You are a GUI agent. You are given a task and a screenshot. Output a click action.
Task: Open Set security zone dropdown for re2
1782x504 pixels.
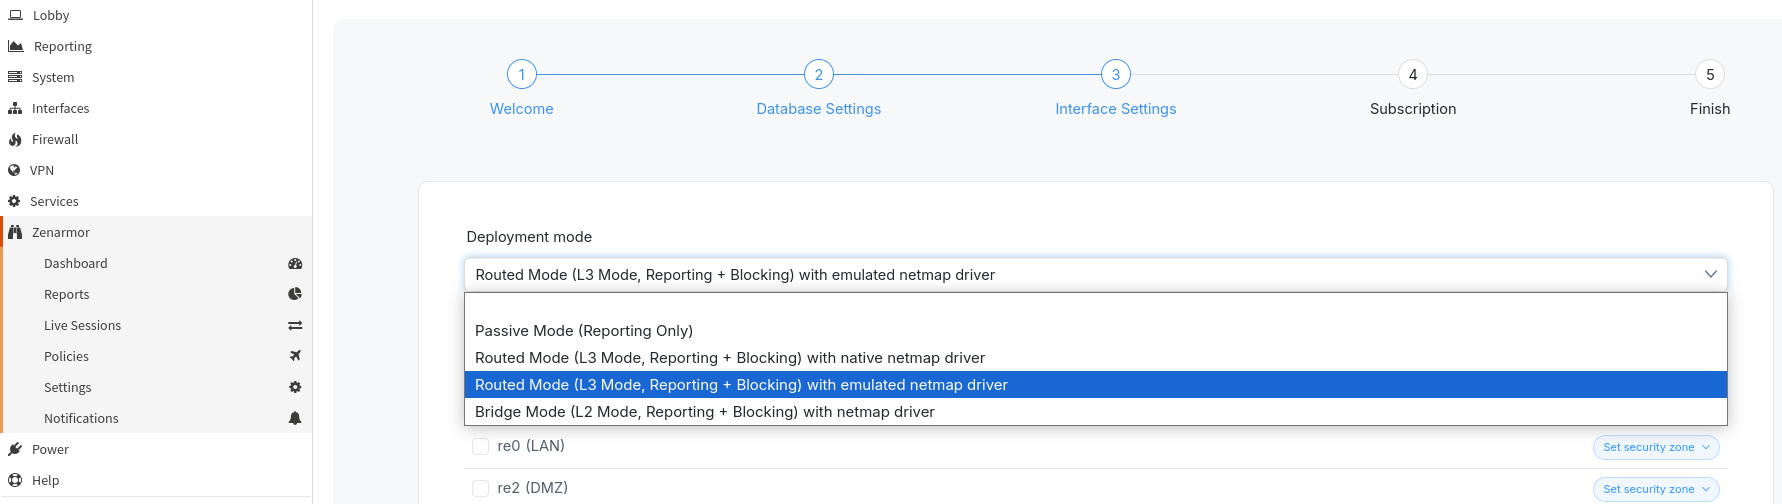1655,490
